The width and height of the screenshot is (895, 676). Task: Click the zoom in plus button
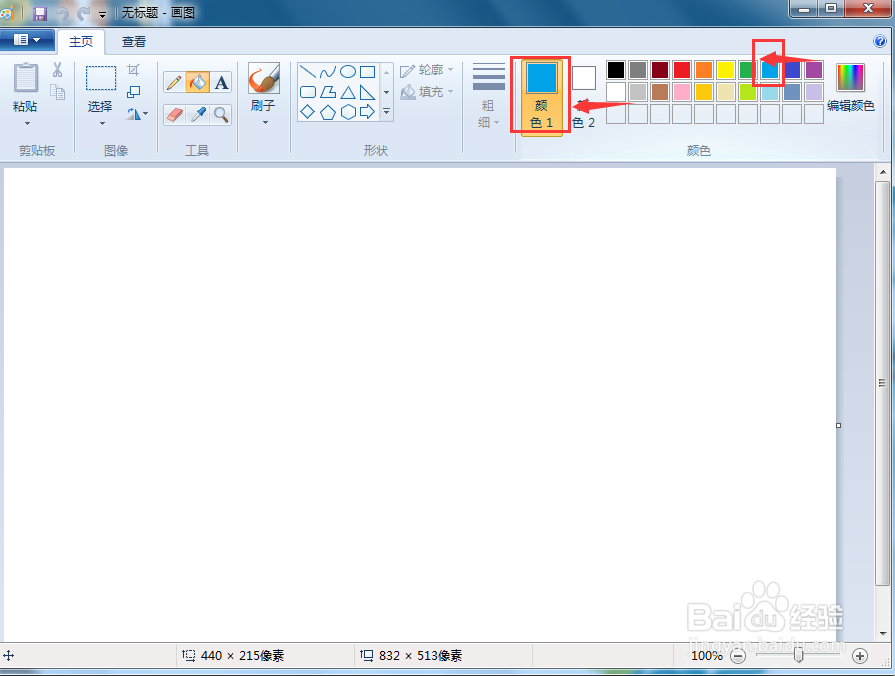click(x=860, y=656)
